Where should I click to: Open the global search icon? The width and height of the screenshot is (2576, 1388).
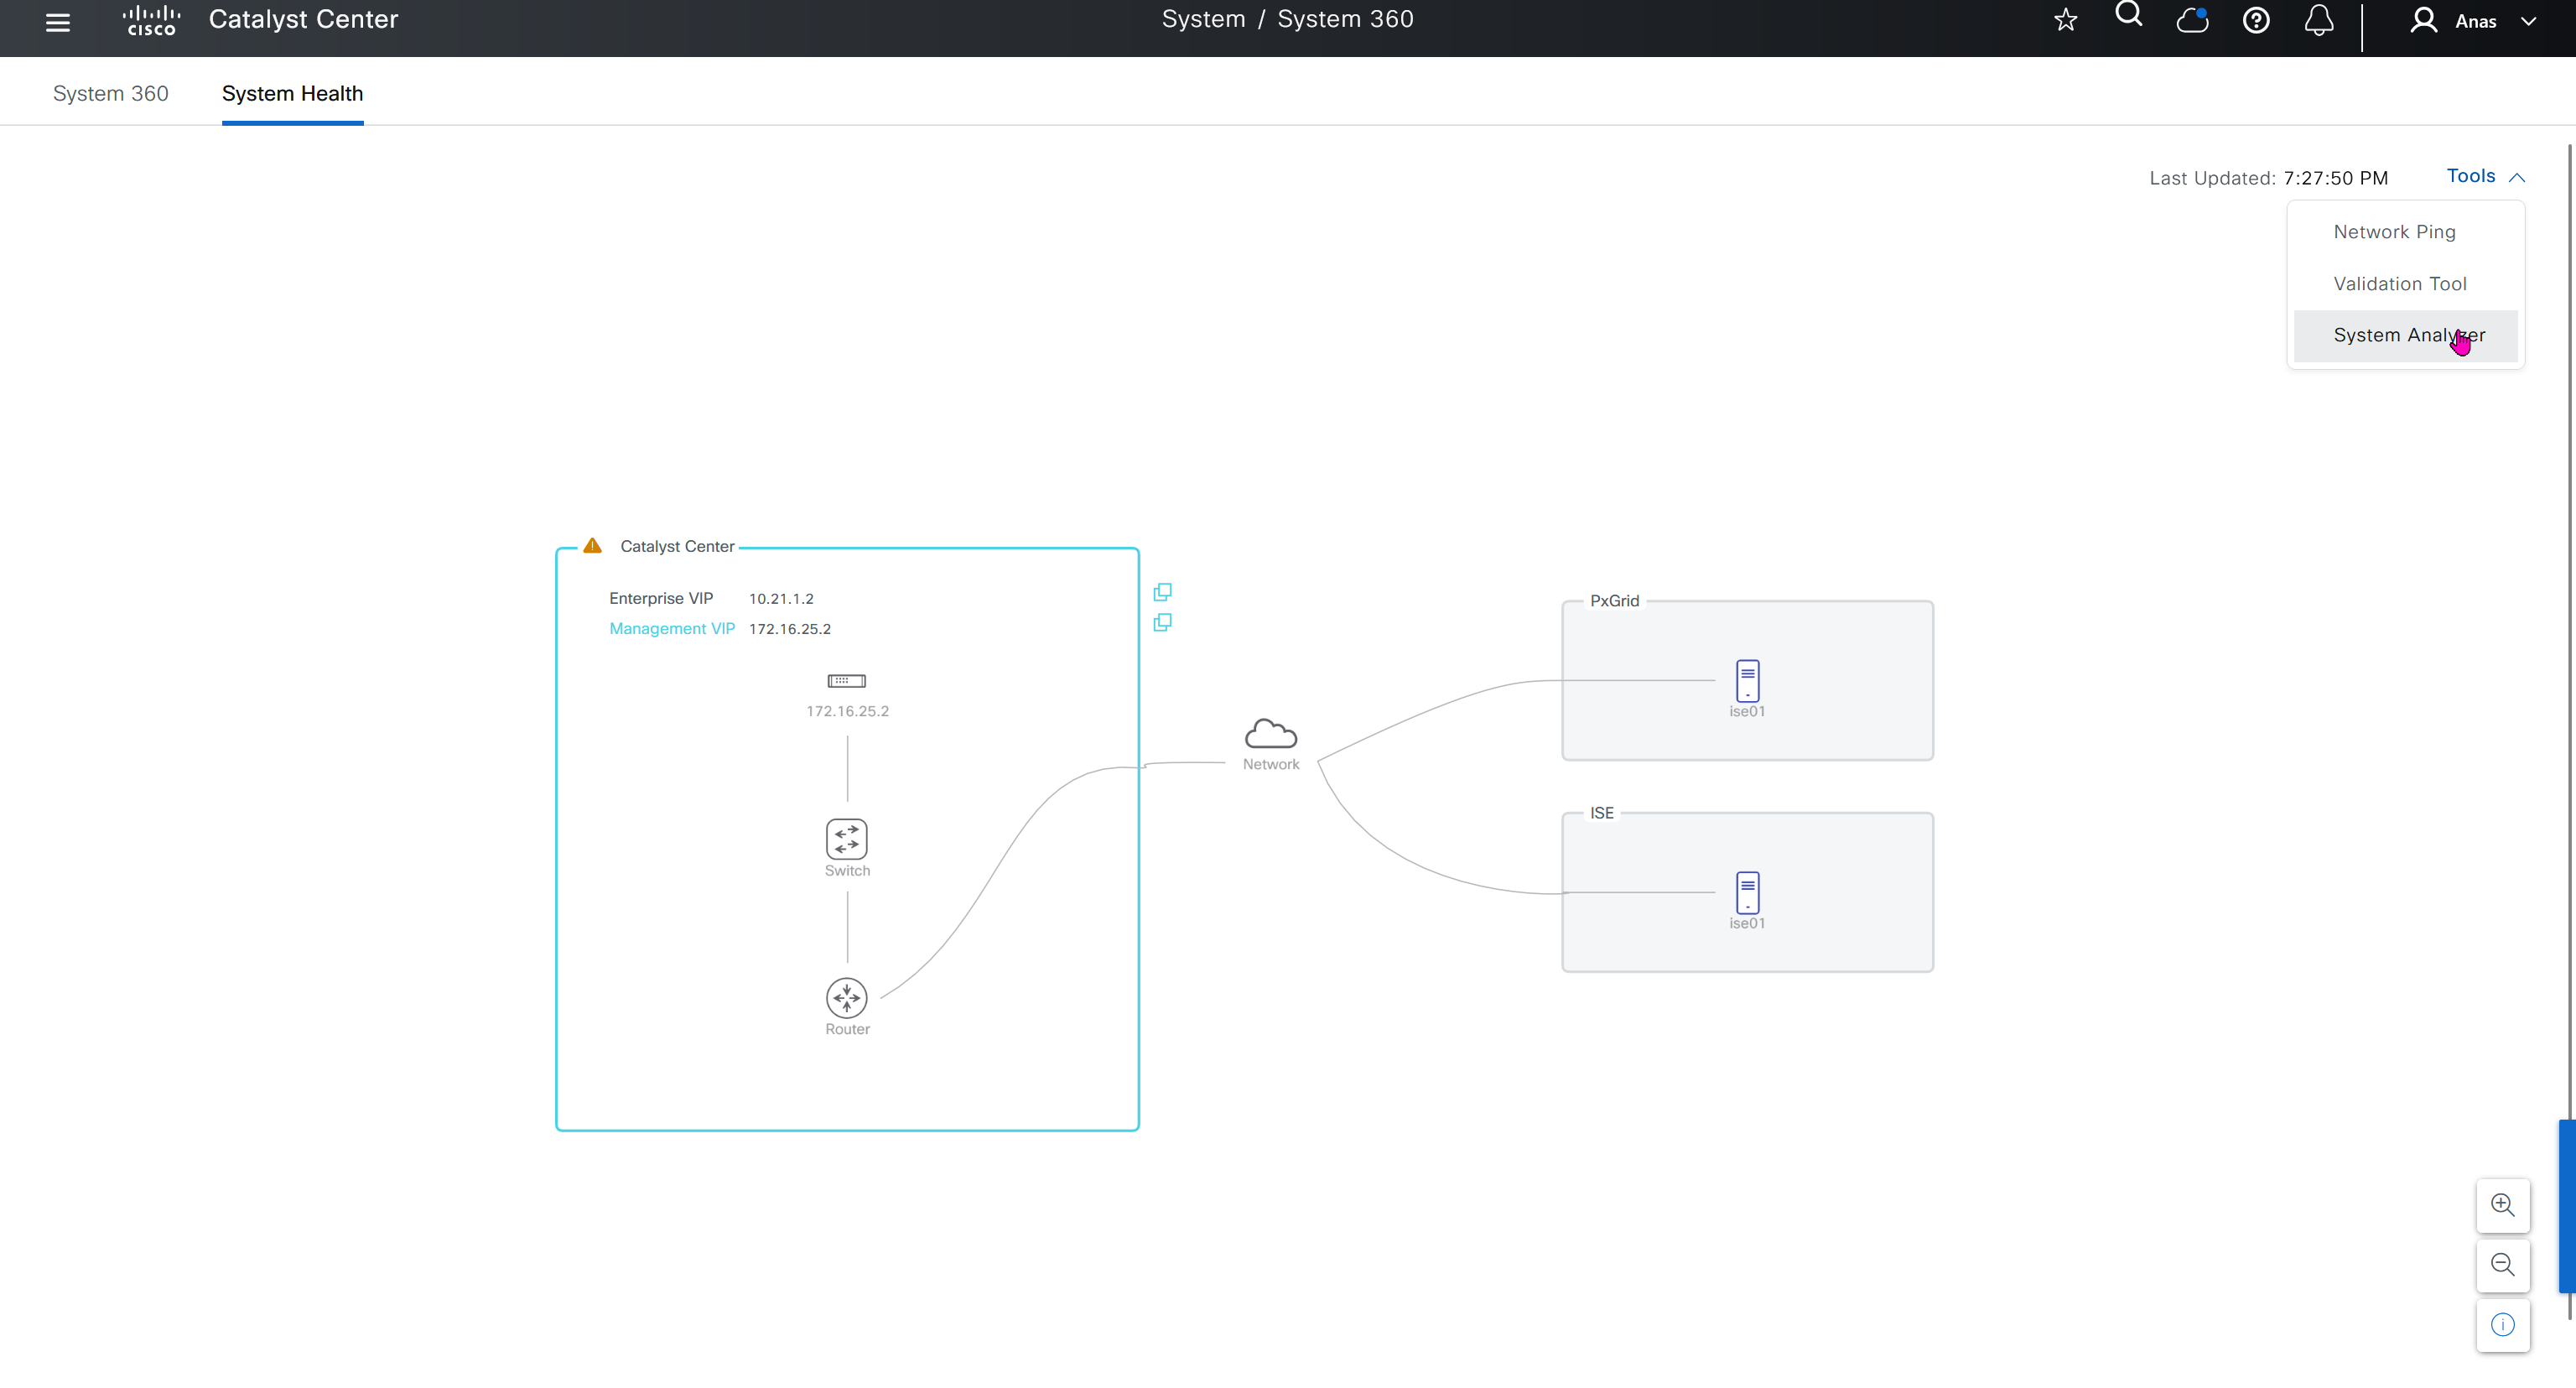2128,15
